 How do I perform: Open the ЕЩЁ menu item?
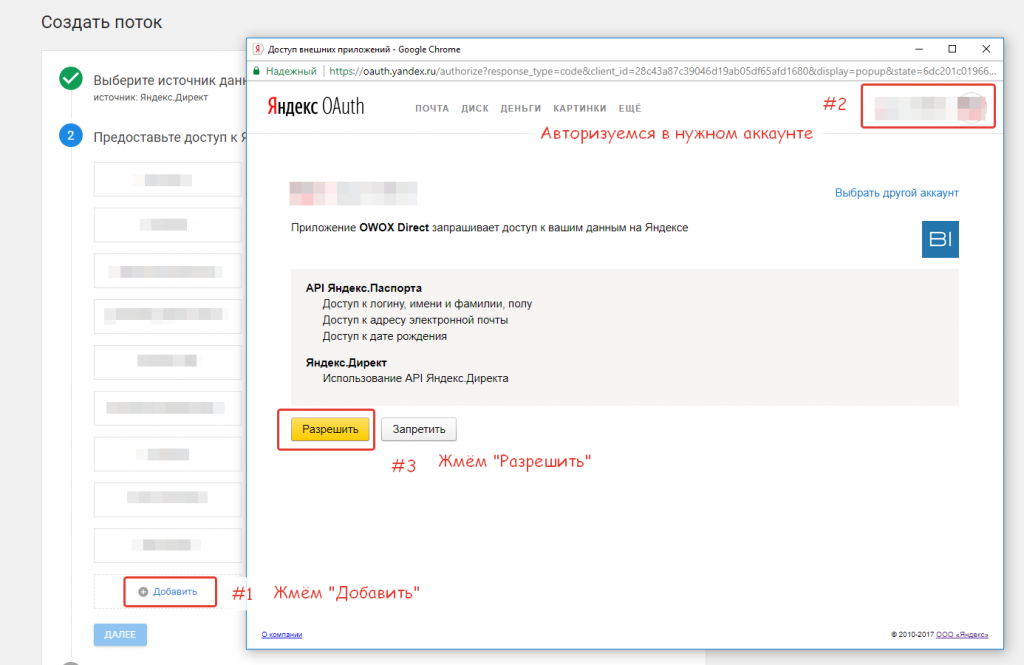[x=630, y=108]
